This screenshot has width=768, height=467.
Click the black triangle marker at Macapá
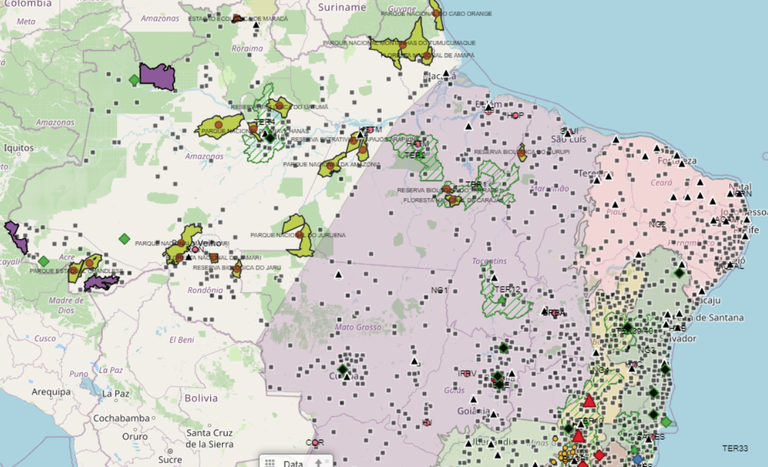tap(444, 73)
